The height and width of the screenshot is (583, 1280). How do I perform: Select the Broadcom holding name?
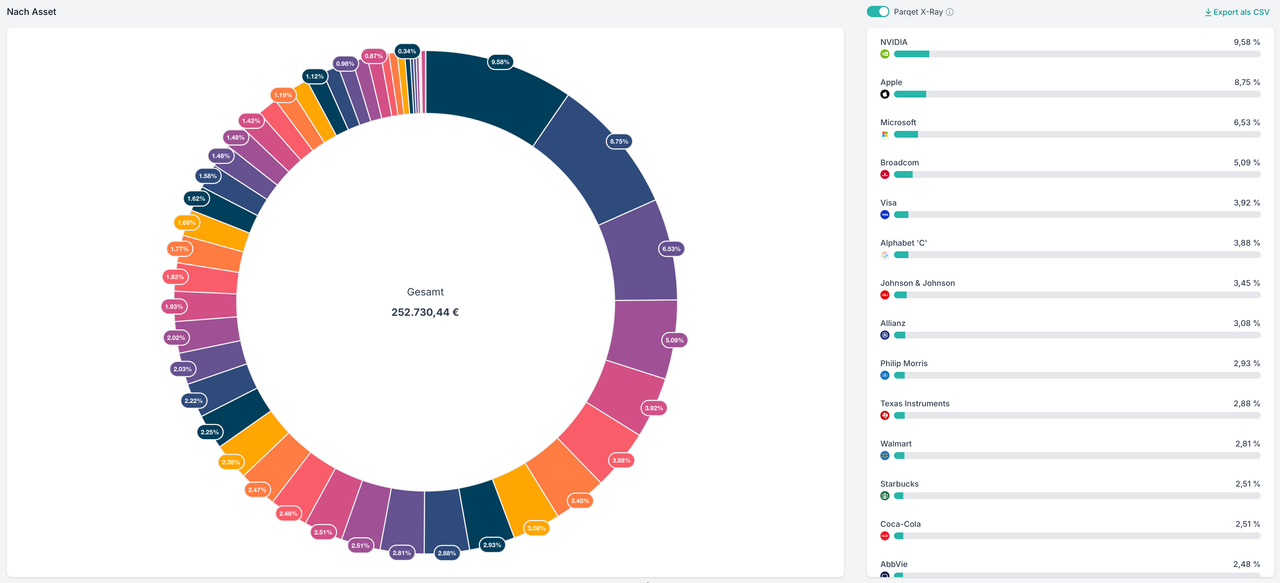(x=899, y=162)
